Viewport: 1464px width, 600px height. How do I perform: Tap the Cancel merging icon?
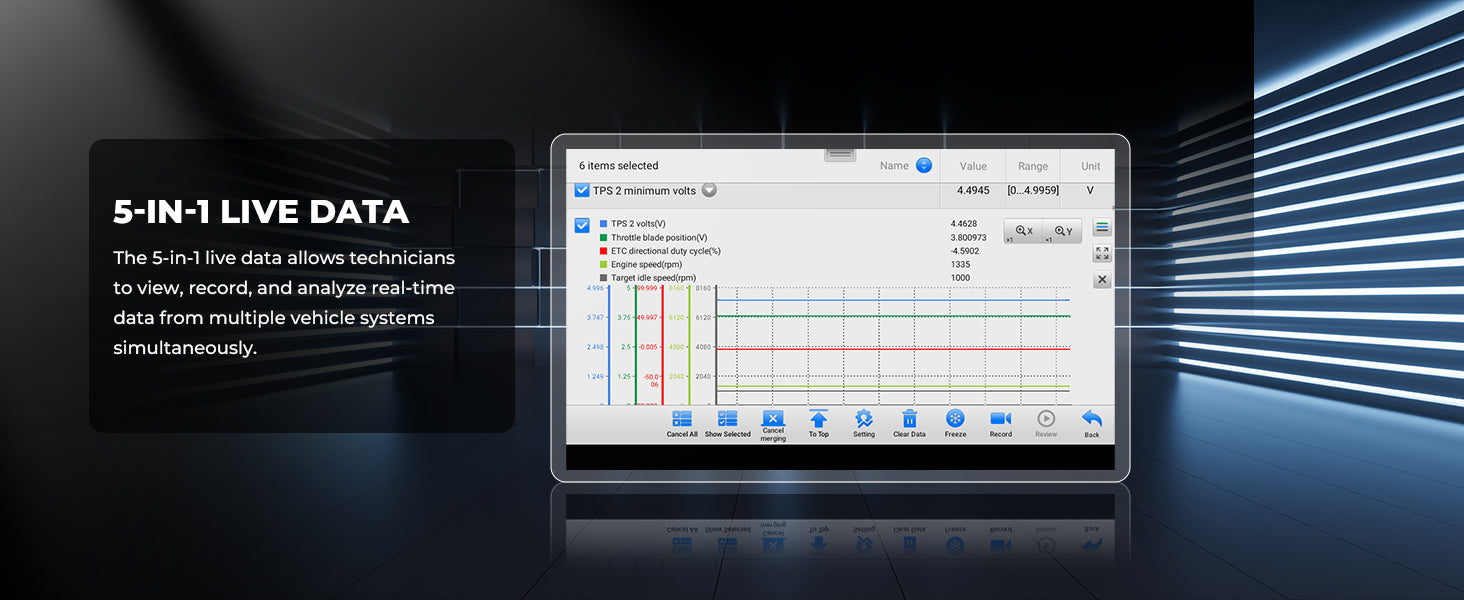[x=773, y=419]
